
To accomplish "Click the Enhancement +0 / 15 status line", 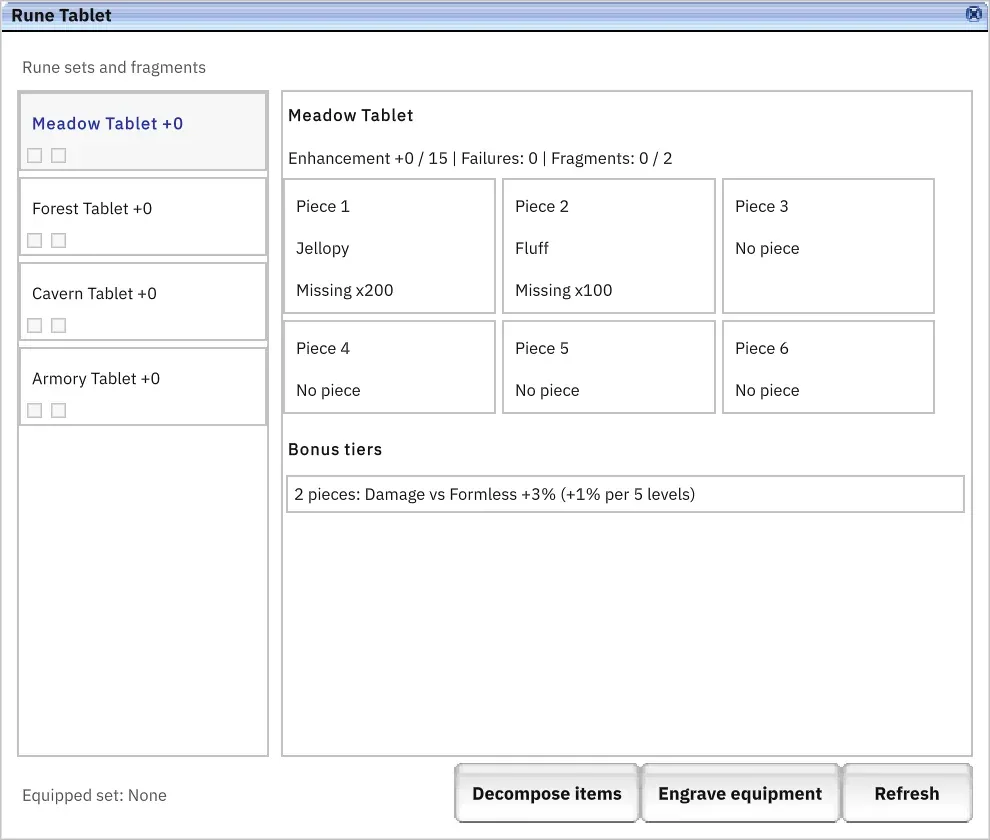I will click(x=480, y=158).
